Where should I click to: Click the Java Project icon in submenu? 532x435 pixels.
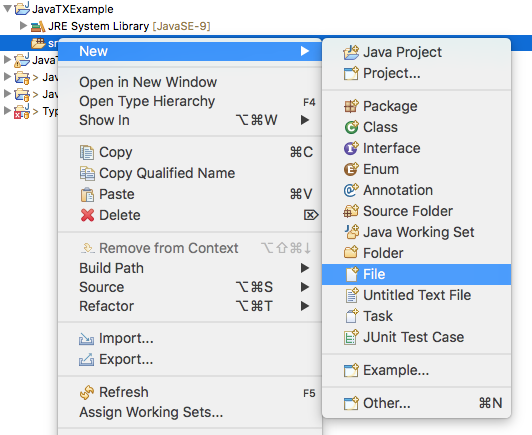(x=351, y=52)
